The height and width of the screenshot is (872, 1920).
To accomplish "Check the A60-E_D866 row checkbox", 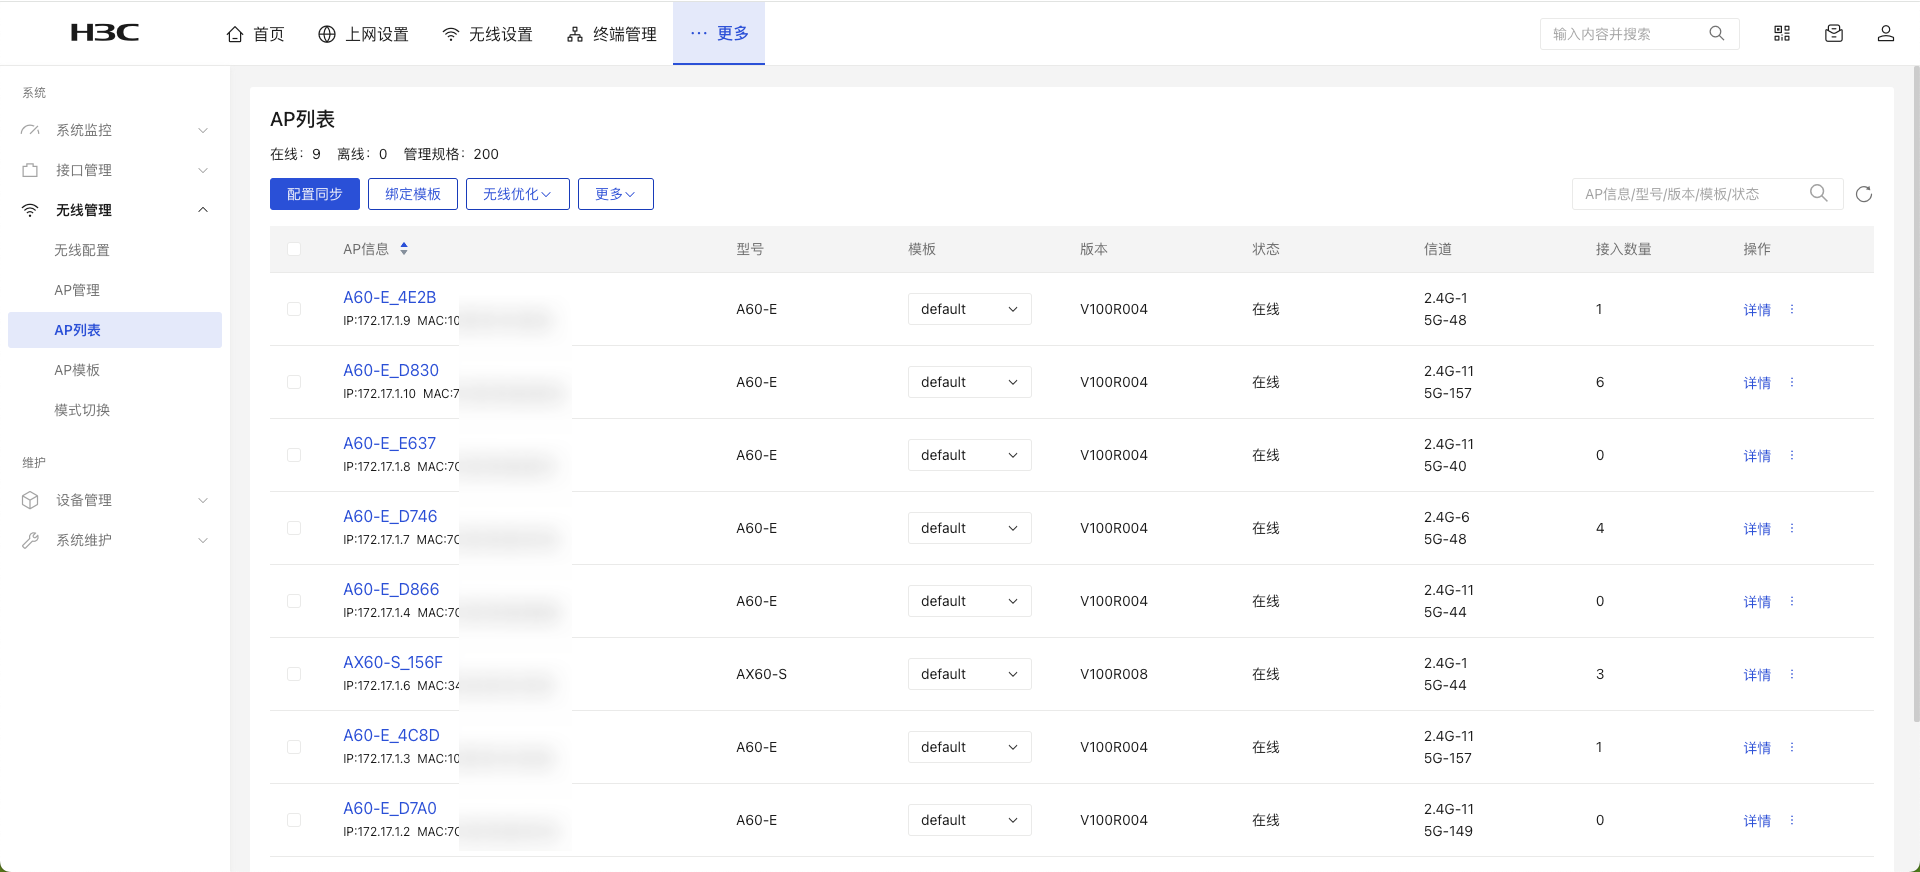I will (294, 601).
